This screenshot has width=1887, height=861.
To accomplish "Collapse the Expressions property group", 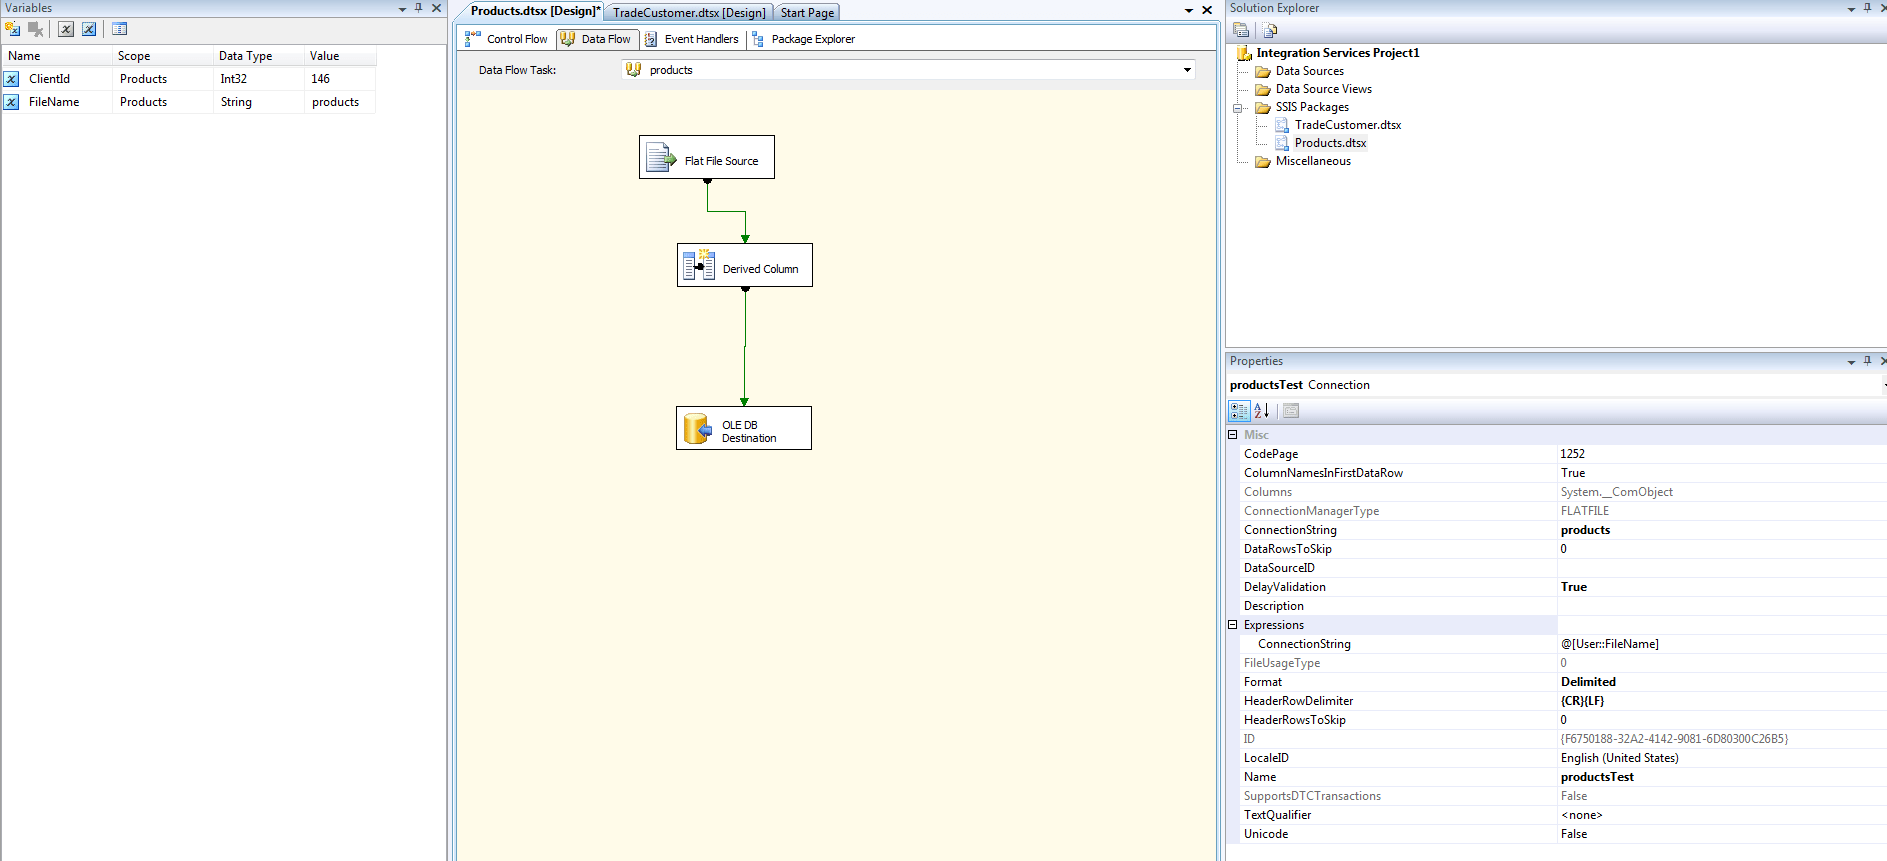I will (1233, 625).
